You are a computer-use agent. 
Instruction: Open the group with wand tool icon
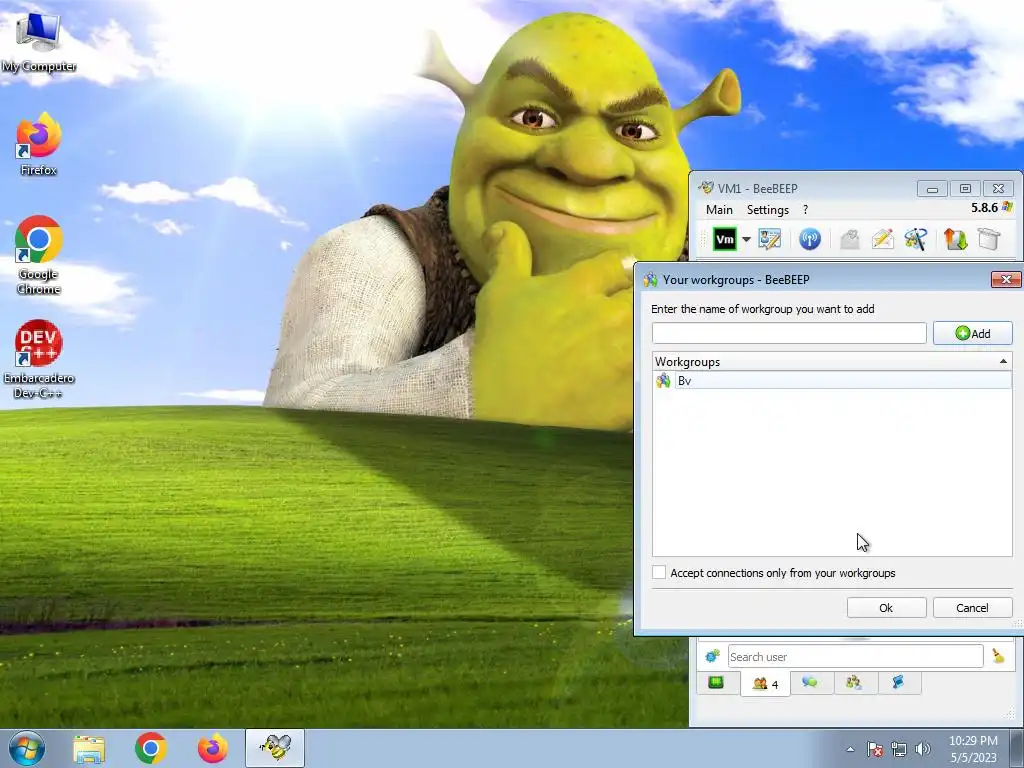[916, 239]
